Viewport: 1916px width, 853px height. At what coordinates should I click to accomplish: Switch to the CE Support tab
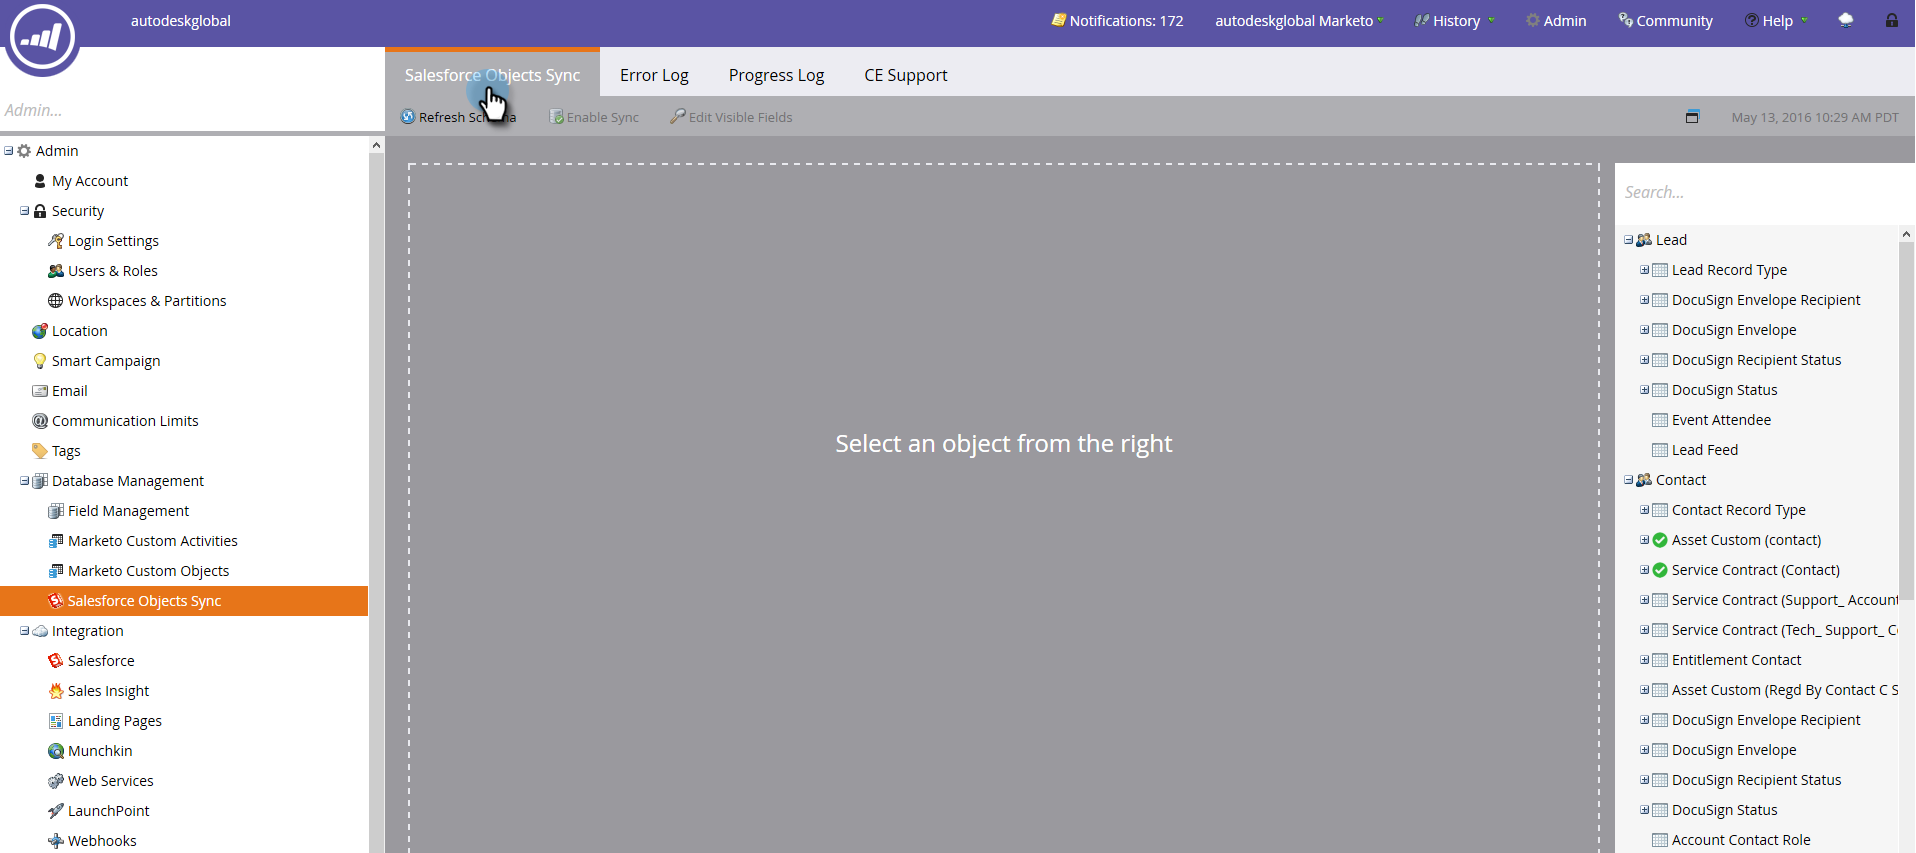(906, 75)
